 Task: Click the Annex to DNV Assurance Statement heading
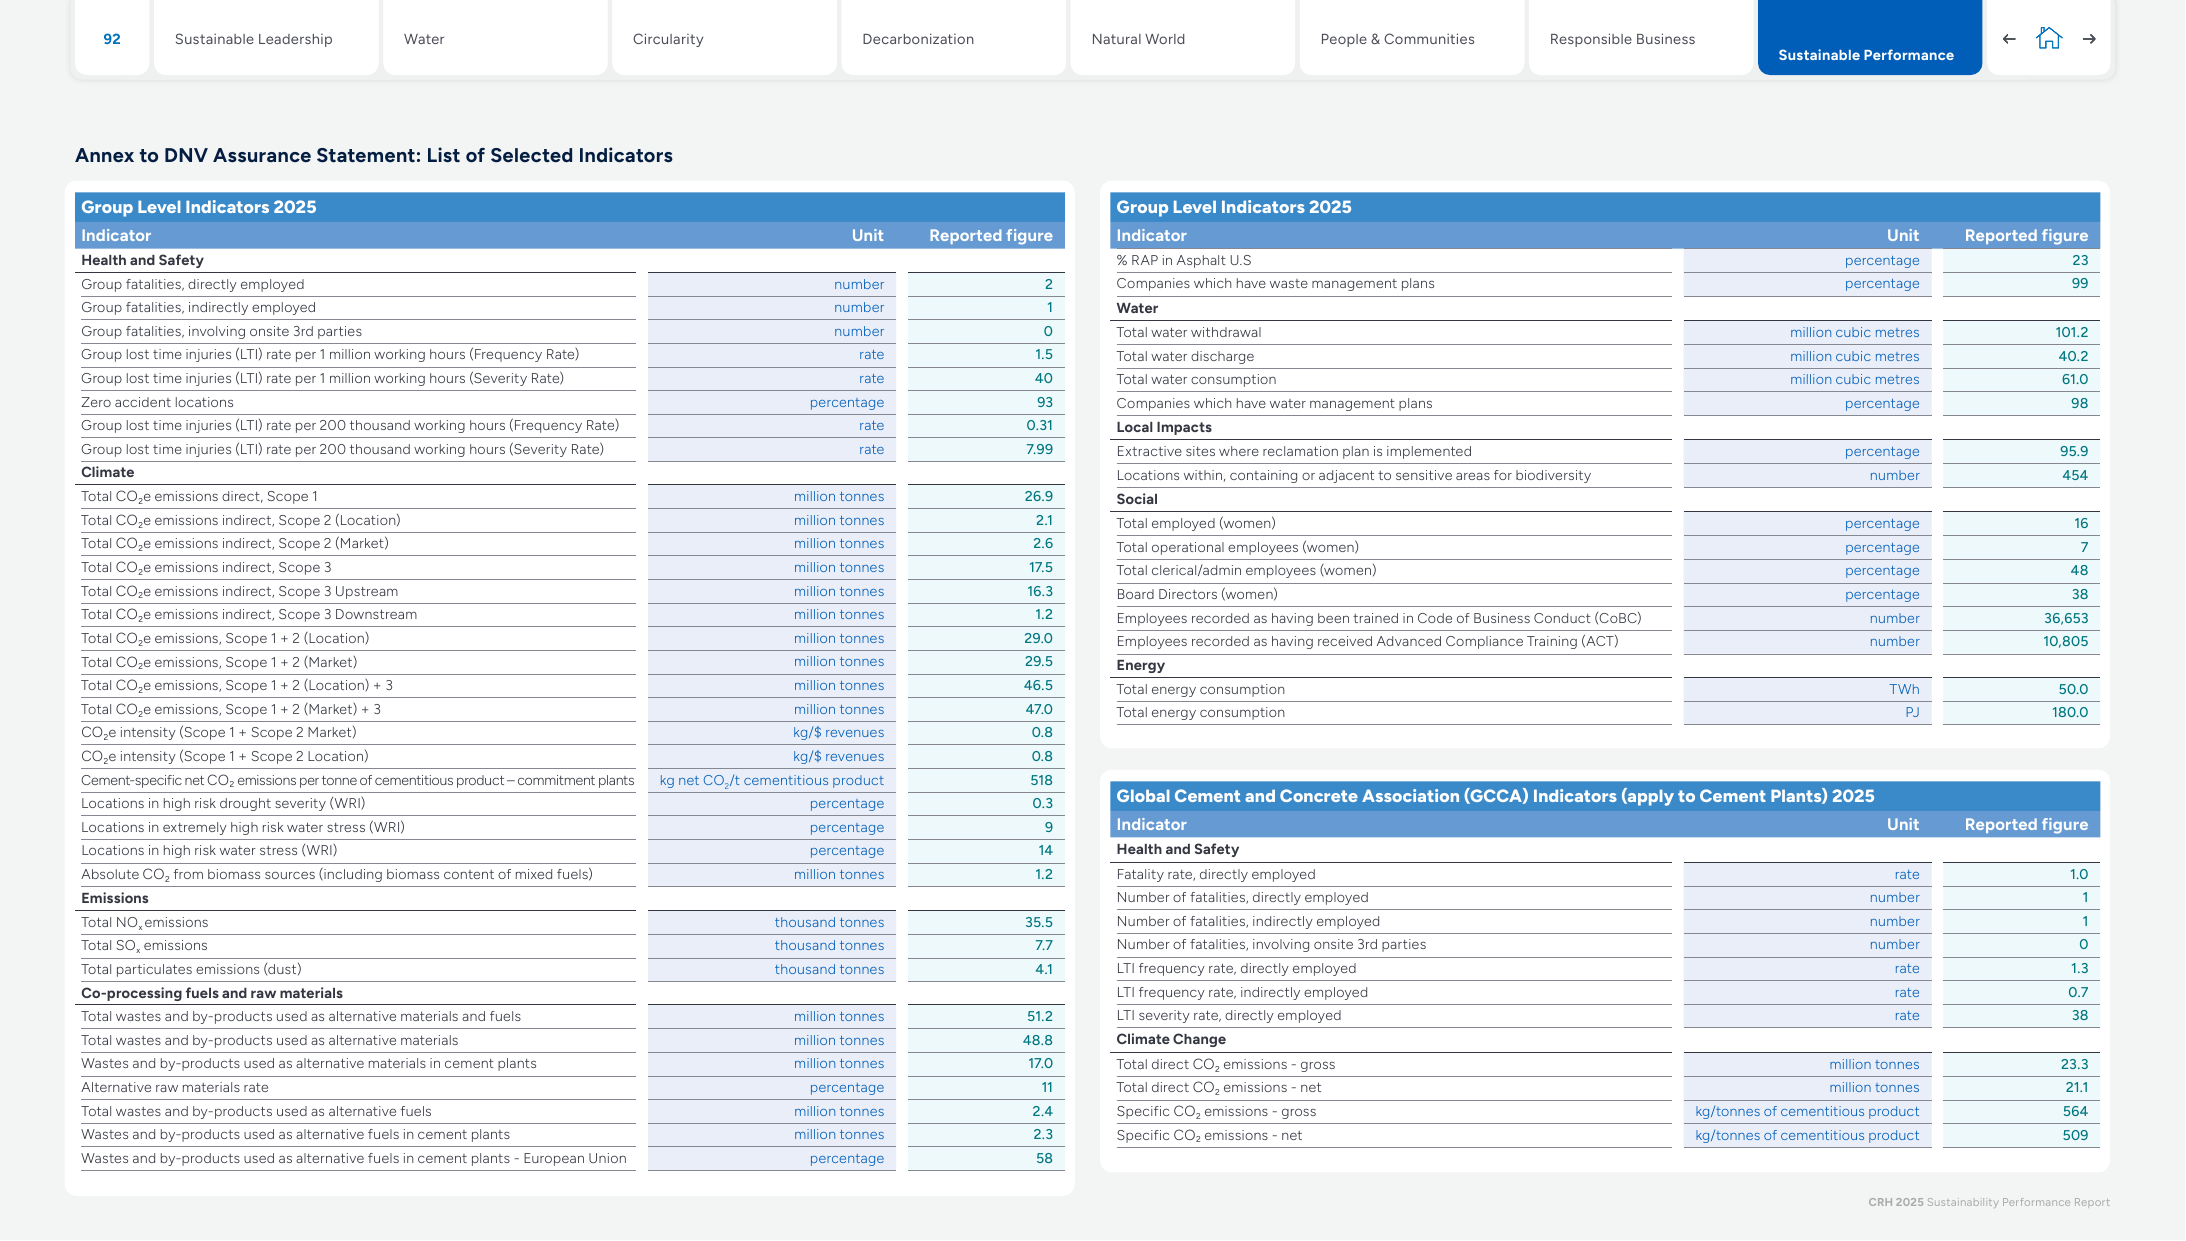point(374,155)
